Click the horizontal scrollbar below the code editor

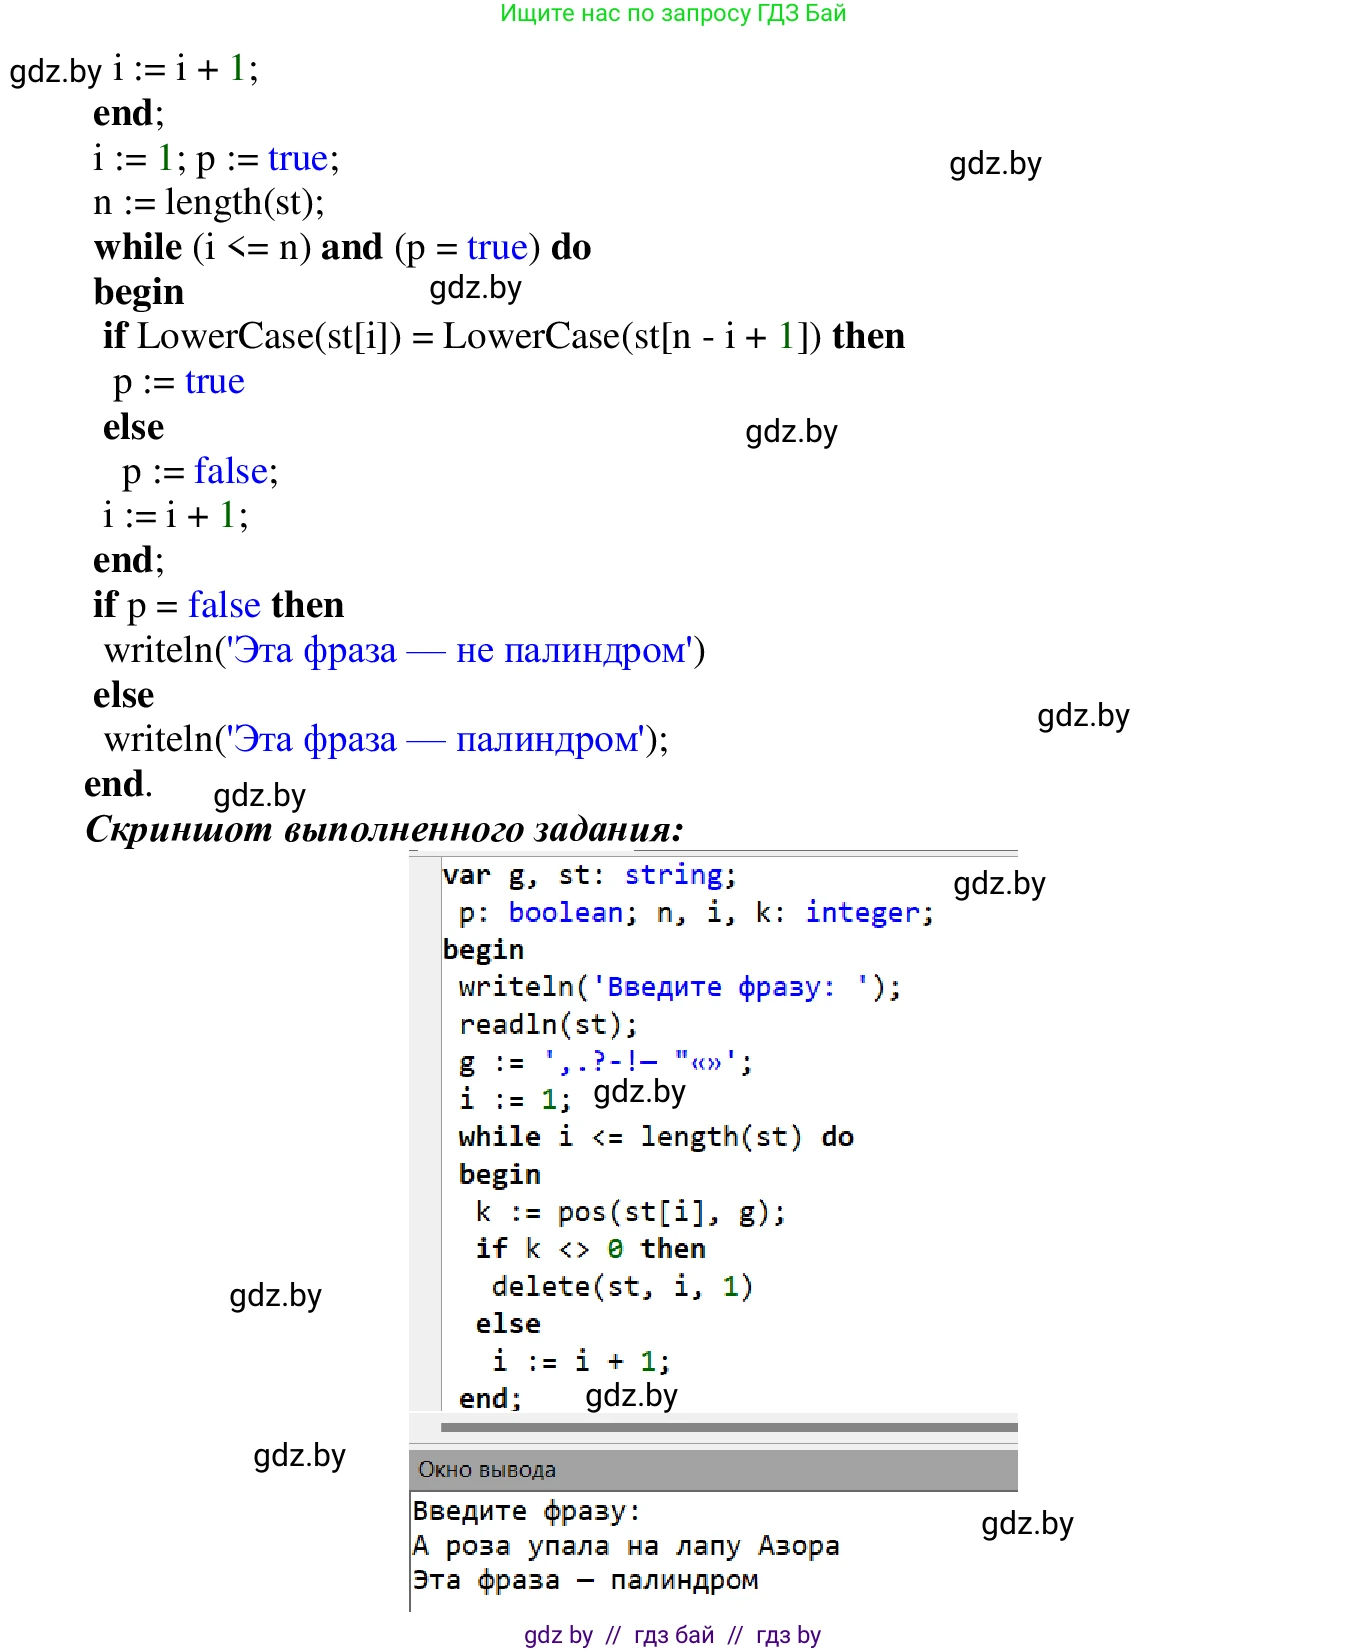728,1427
